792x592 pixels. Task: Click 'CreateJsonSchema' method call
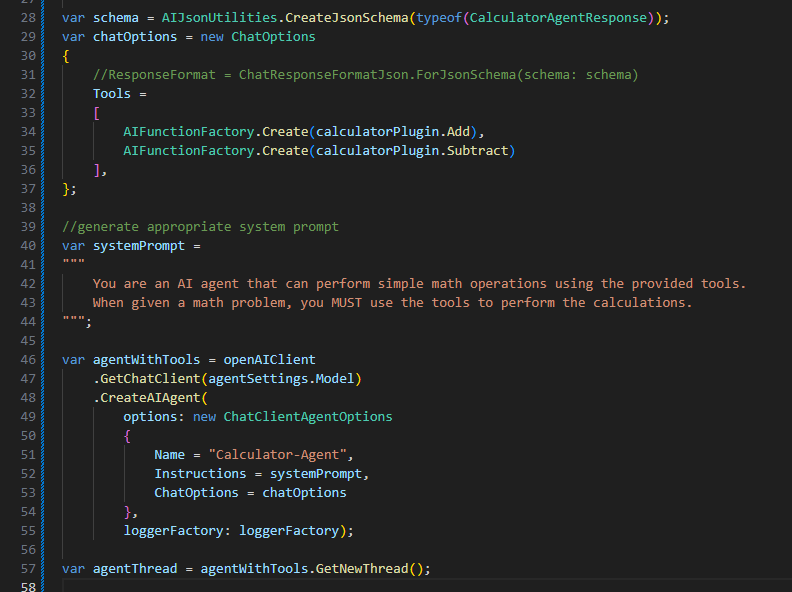[346, 18]
